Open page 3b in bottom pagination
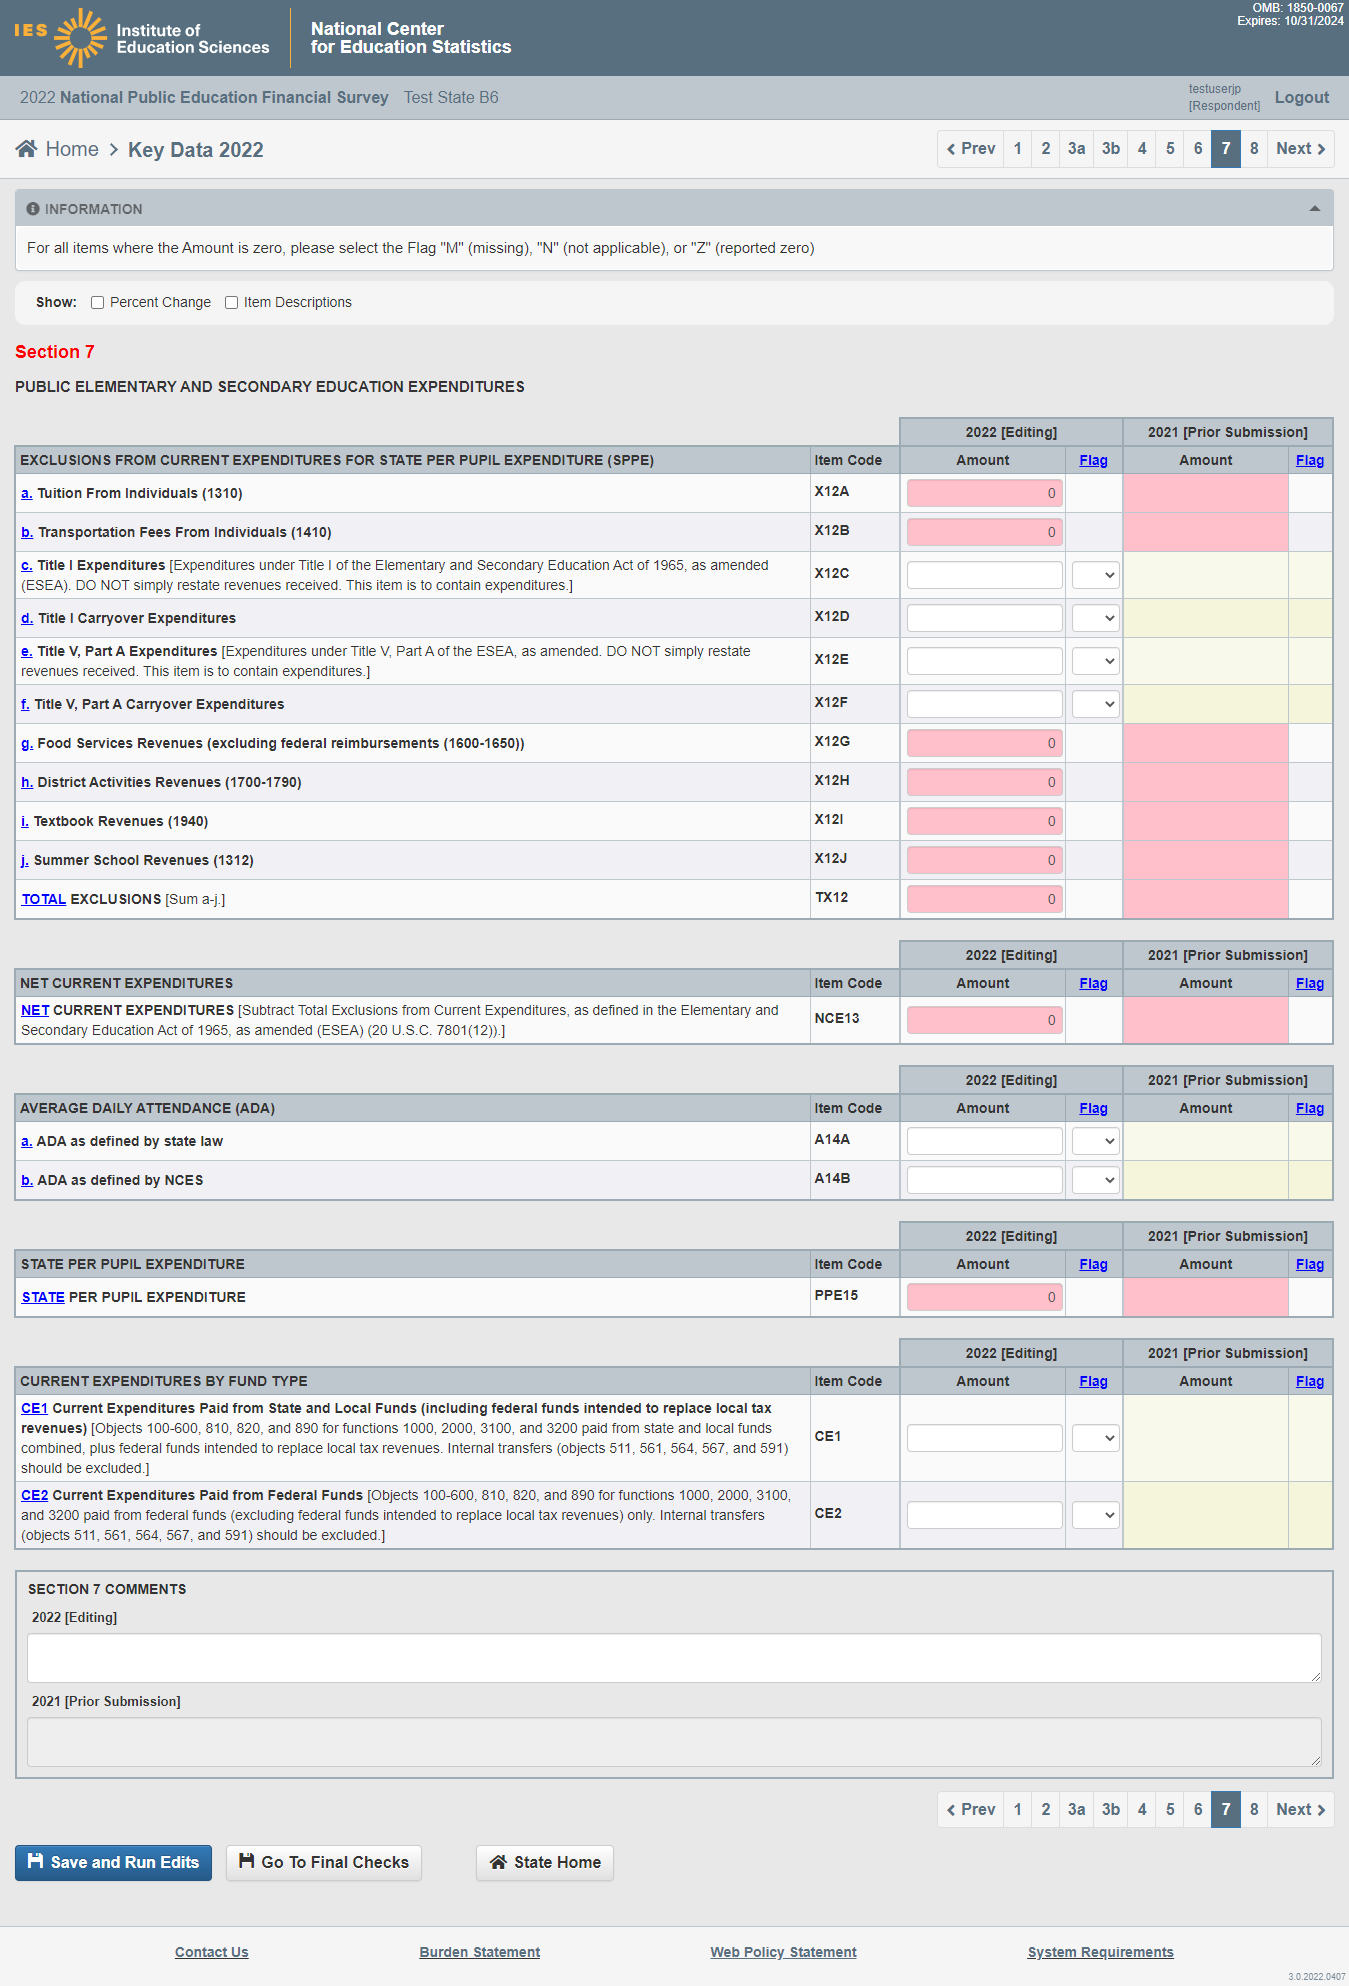 tap(1111, 1809)
